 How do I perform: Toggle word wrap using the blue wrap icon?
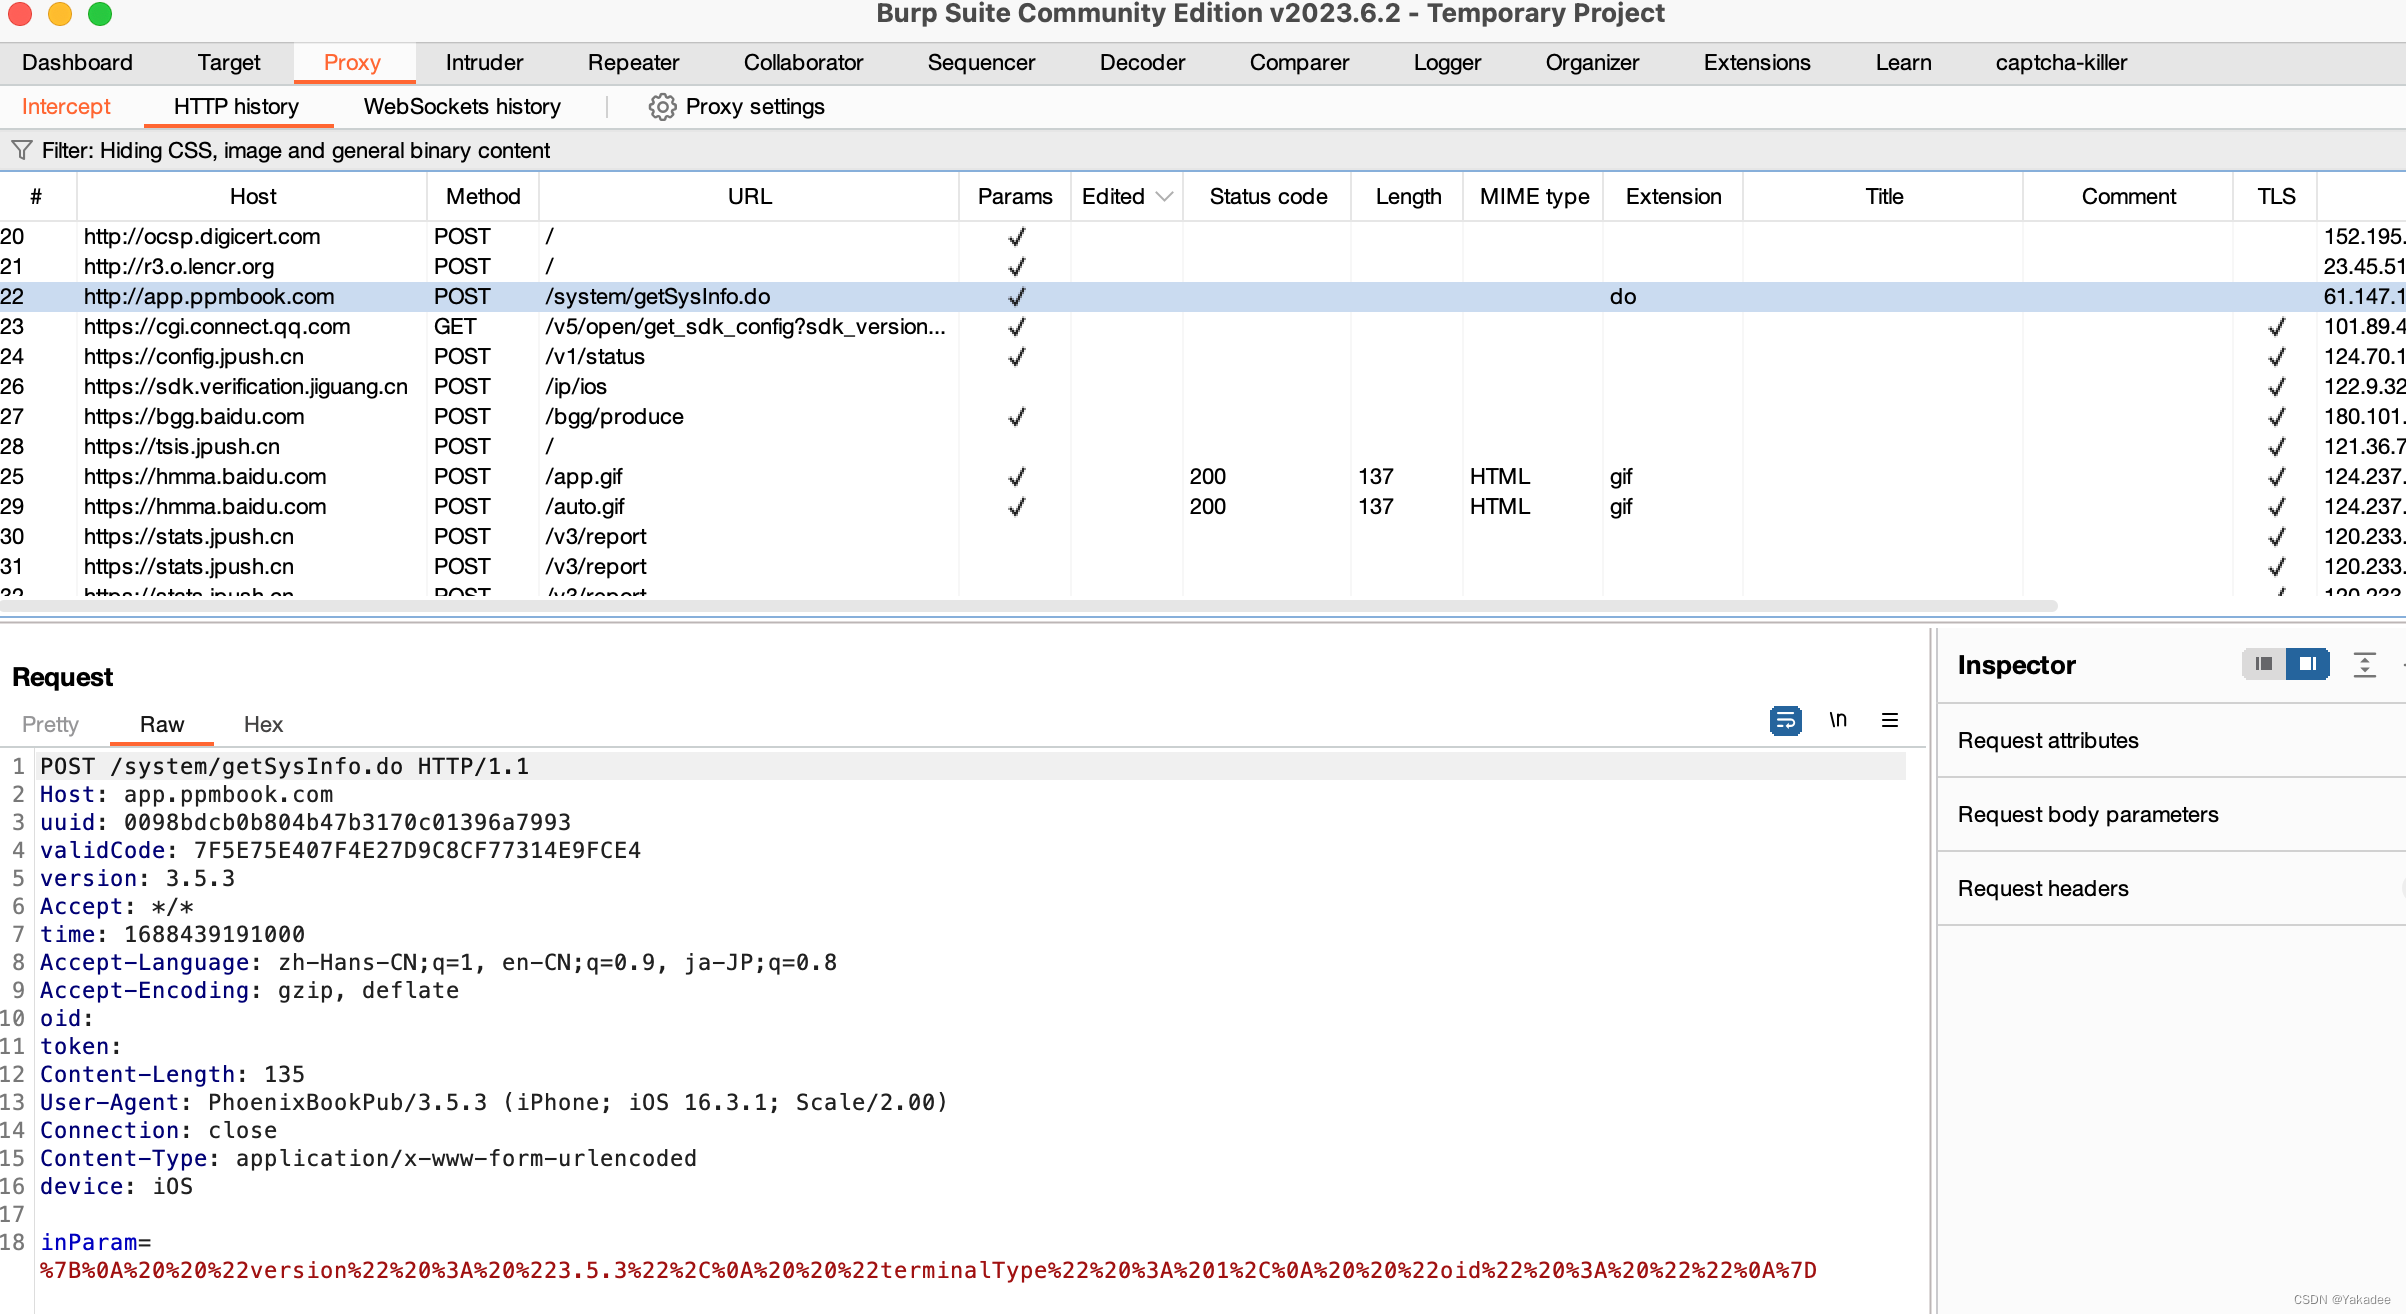[x=1786, y=720]
